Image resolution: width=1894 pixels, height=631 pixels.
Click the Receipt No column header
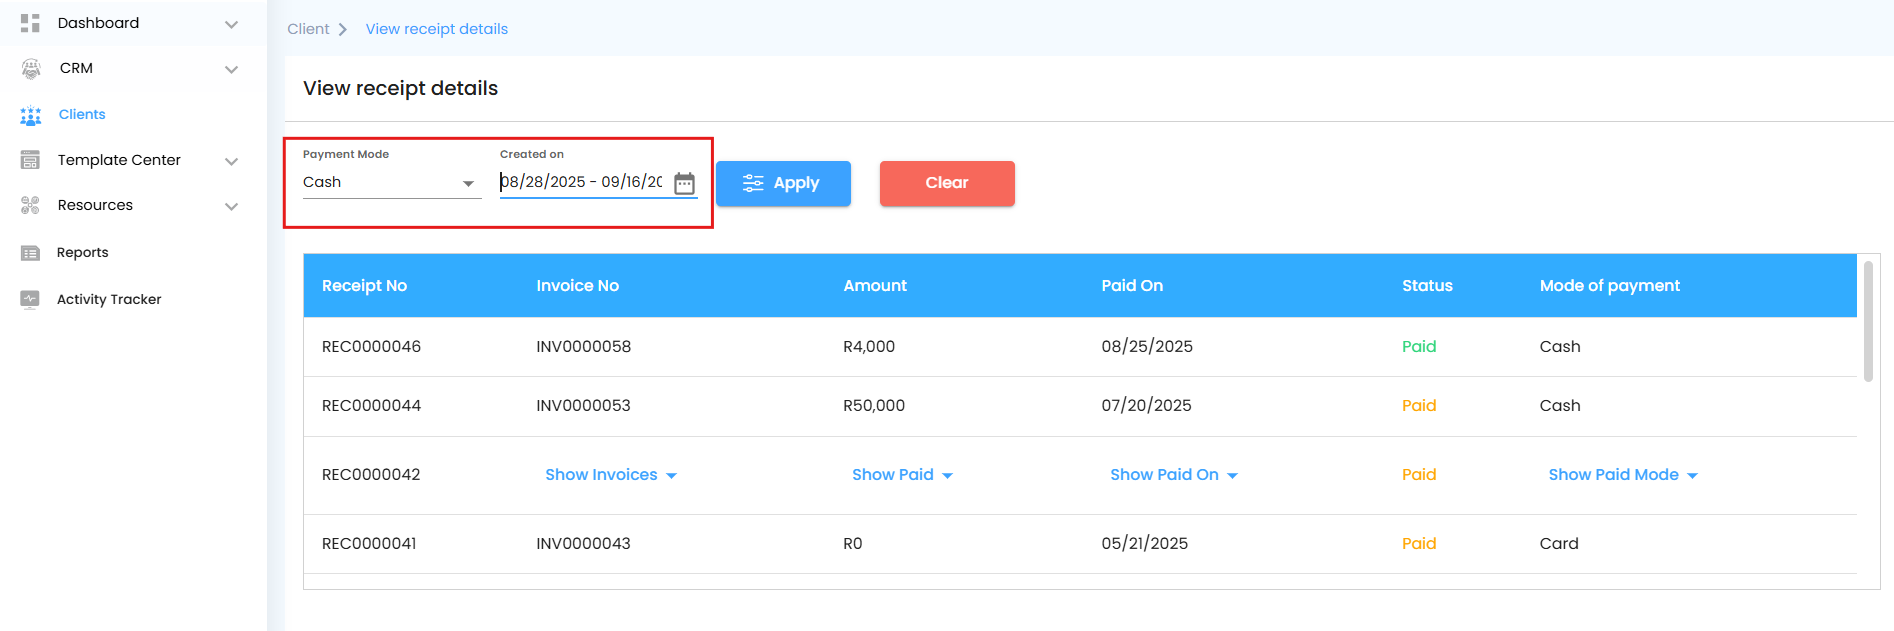(364, 285)
